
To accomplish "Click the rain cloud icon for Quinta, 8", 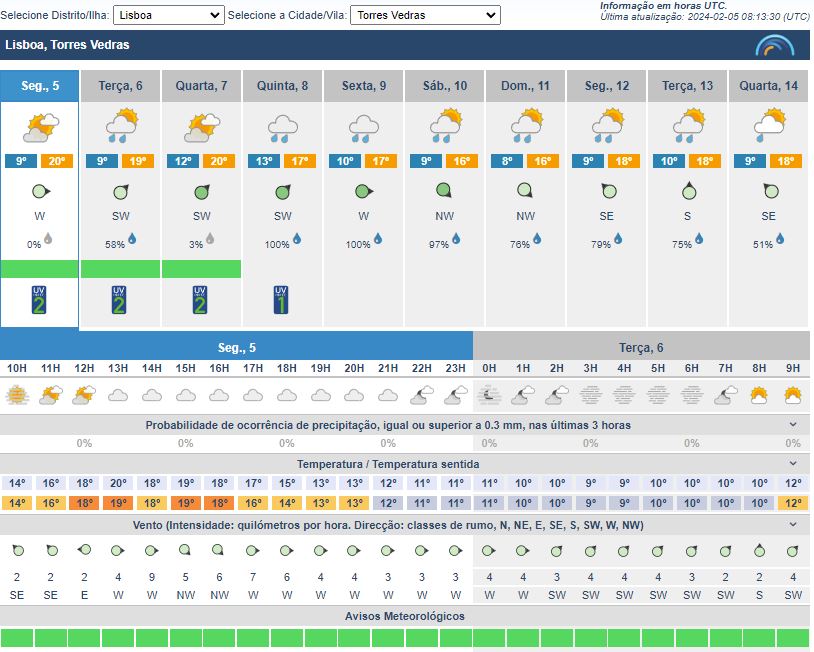I will pos(282,127).
